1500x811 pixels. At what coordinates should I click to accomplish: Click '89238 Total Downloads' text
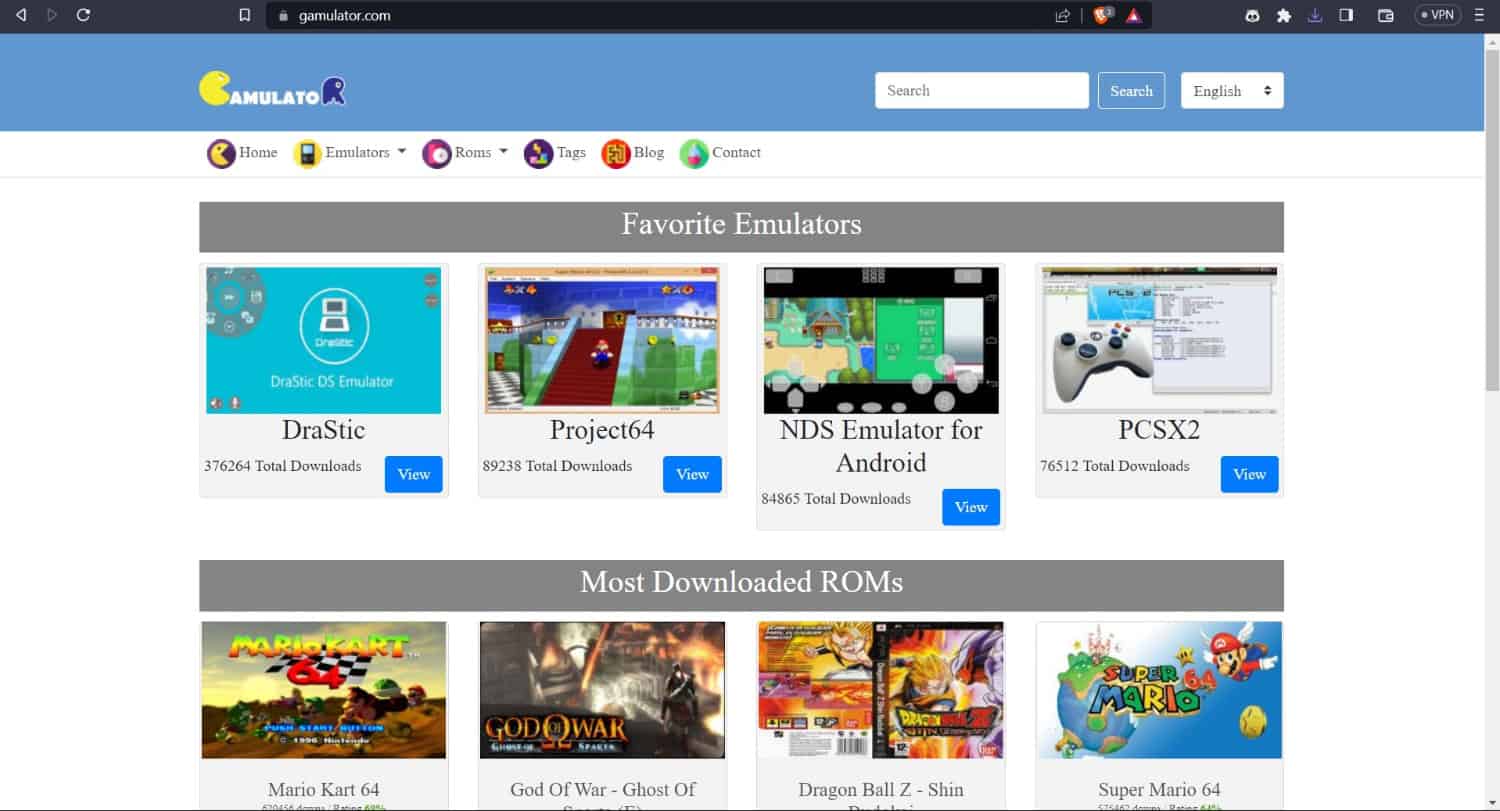click(557, 466)
